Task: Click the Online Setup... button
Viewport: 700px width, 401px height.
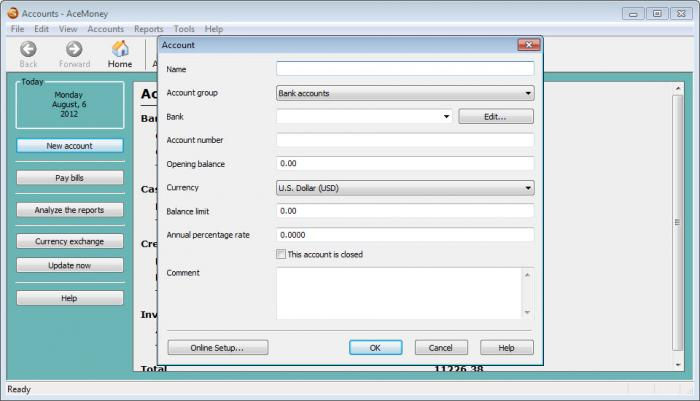Action: click(x=217, y=347)
